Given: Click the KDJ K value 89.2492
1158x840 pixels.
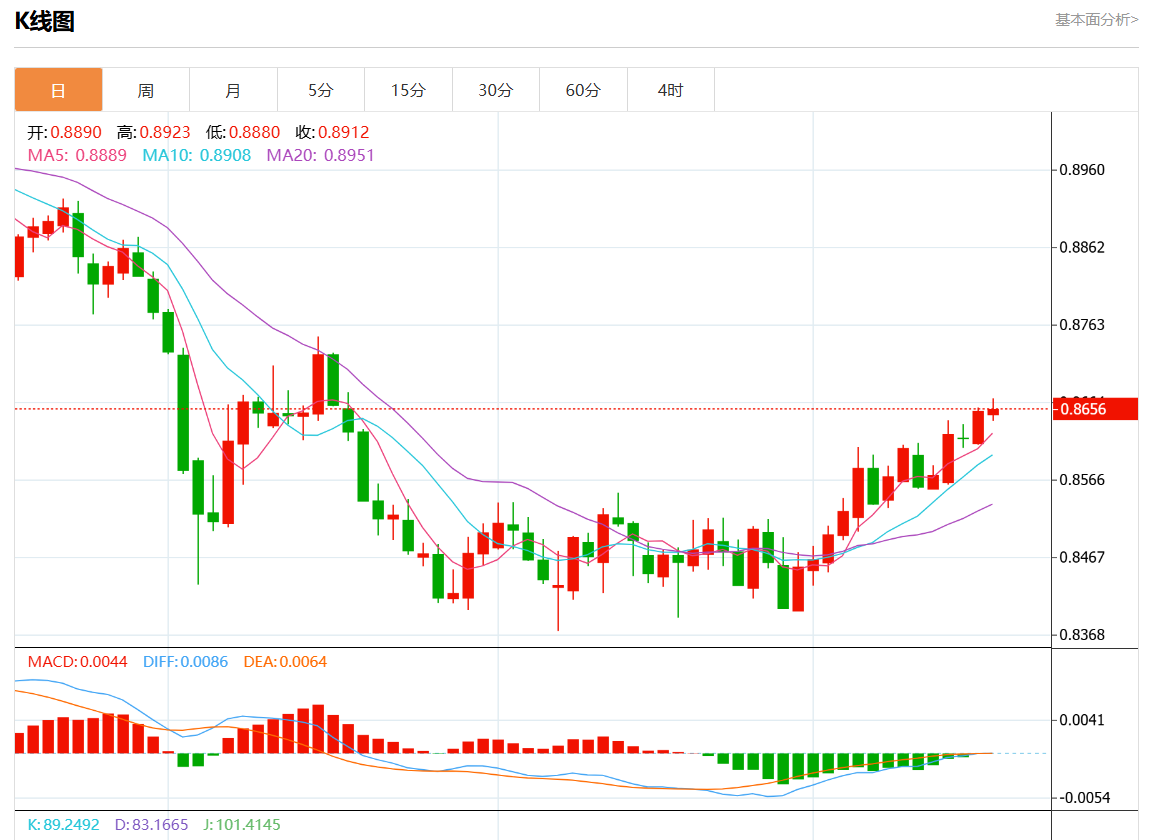Looking at the screenshot, I should click(63, 825).
